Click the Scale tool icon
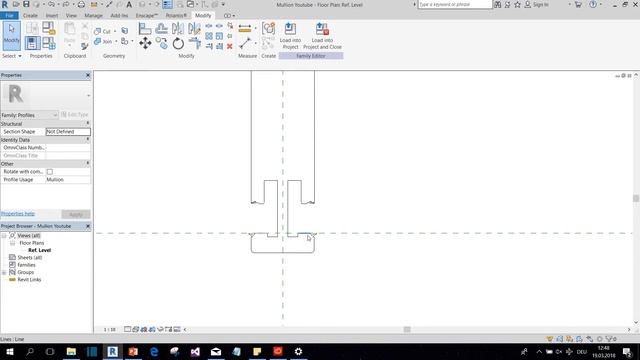The width and height of the screenshot is (640, 360). [x=219, y=36]
